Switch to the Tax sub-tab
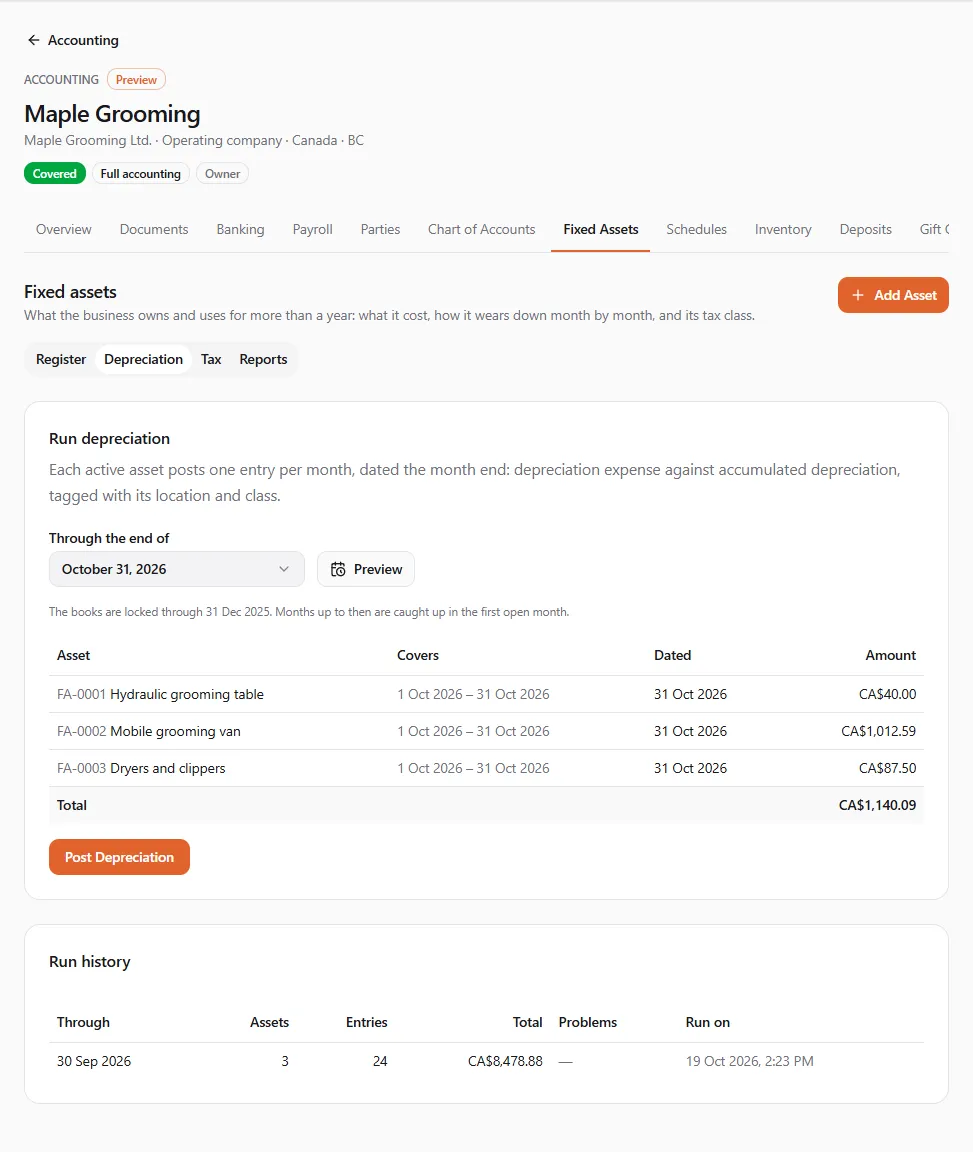 [211, 359]
